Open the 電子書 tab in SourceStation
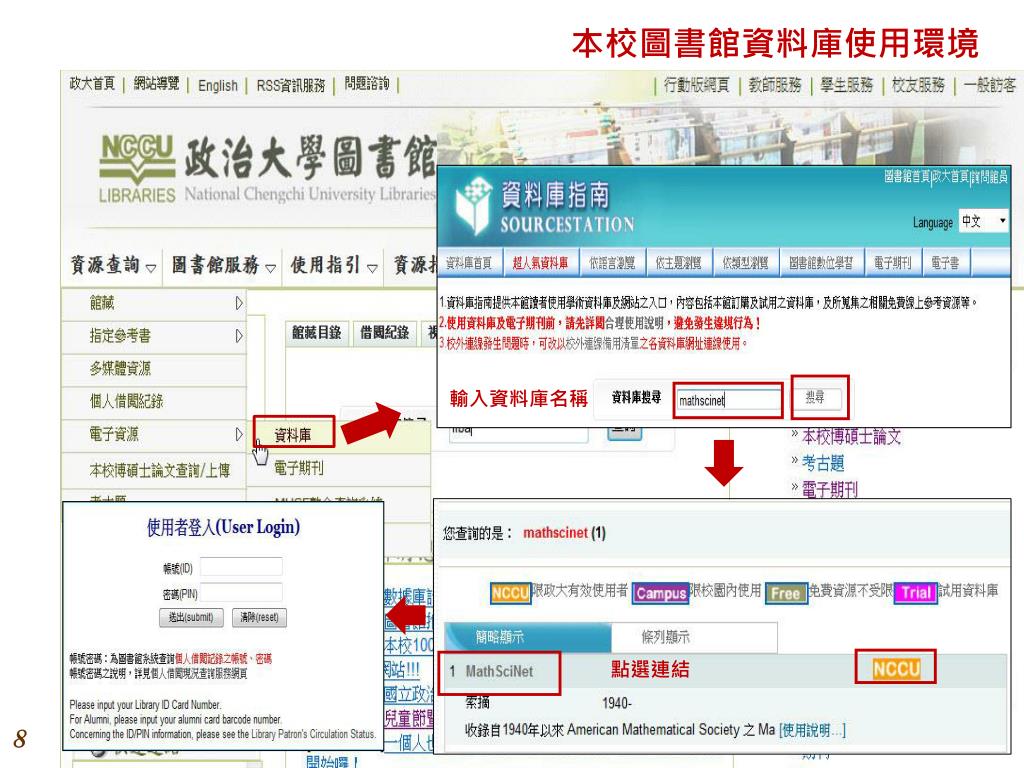1024x768 pixels. pyautogui.click(x=945, y=263)
